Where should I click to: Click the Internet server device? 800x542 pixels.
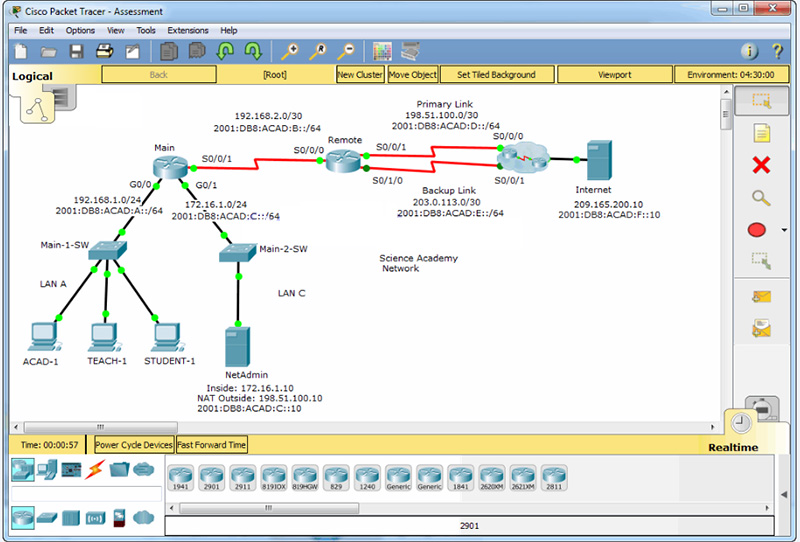click(x=599, y=160)
